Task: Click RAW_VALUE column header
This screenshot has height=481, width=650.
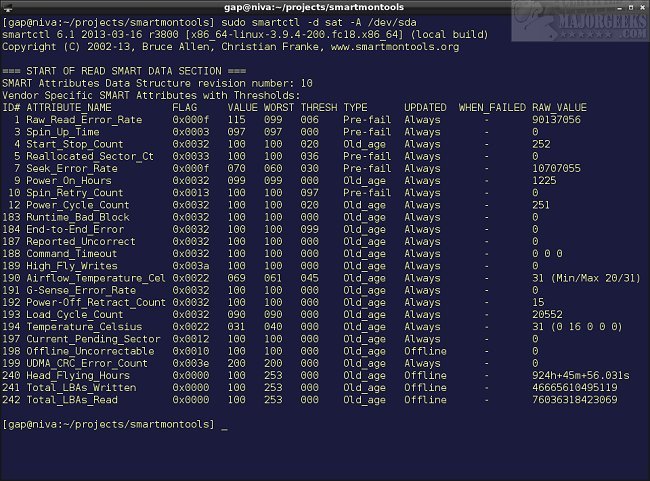Action: pos(559,108)
